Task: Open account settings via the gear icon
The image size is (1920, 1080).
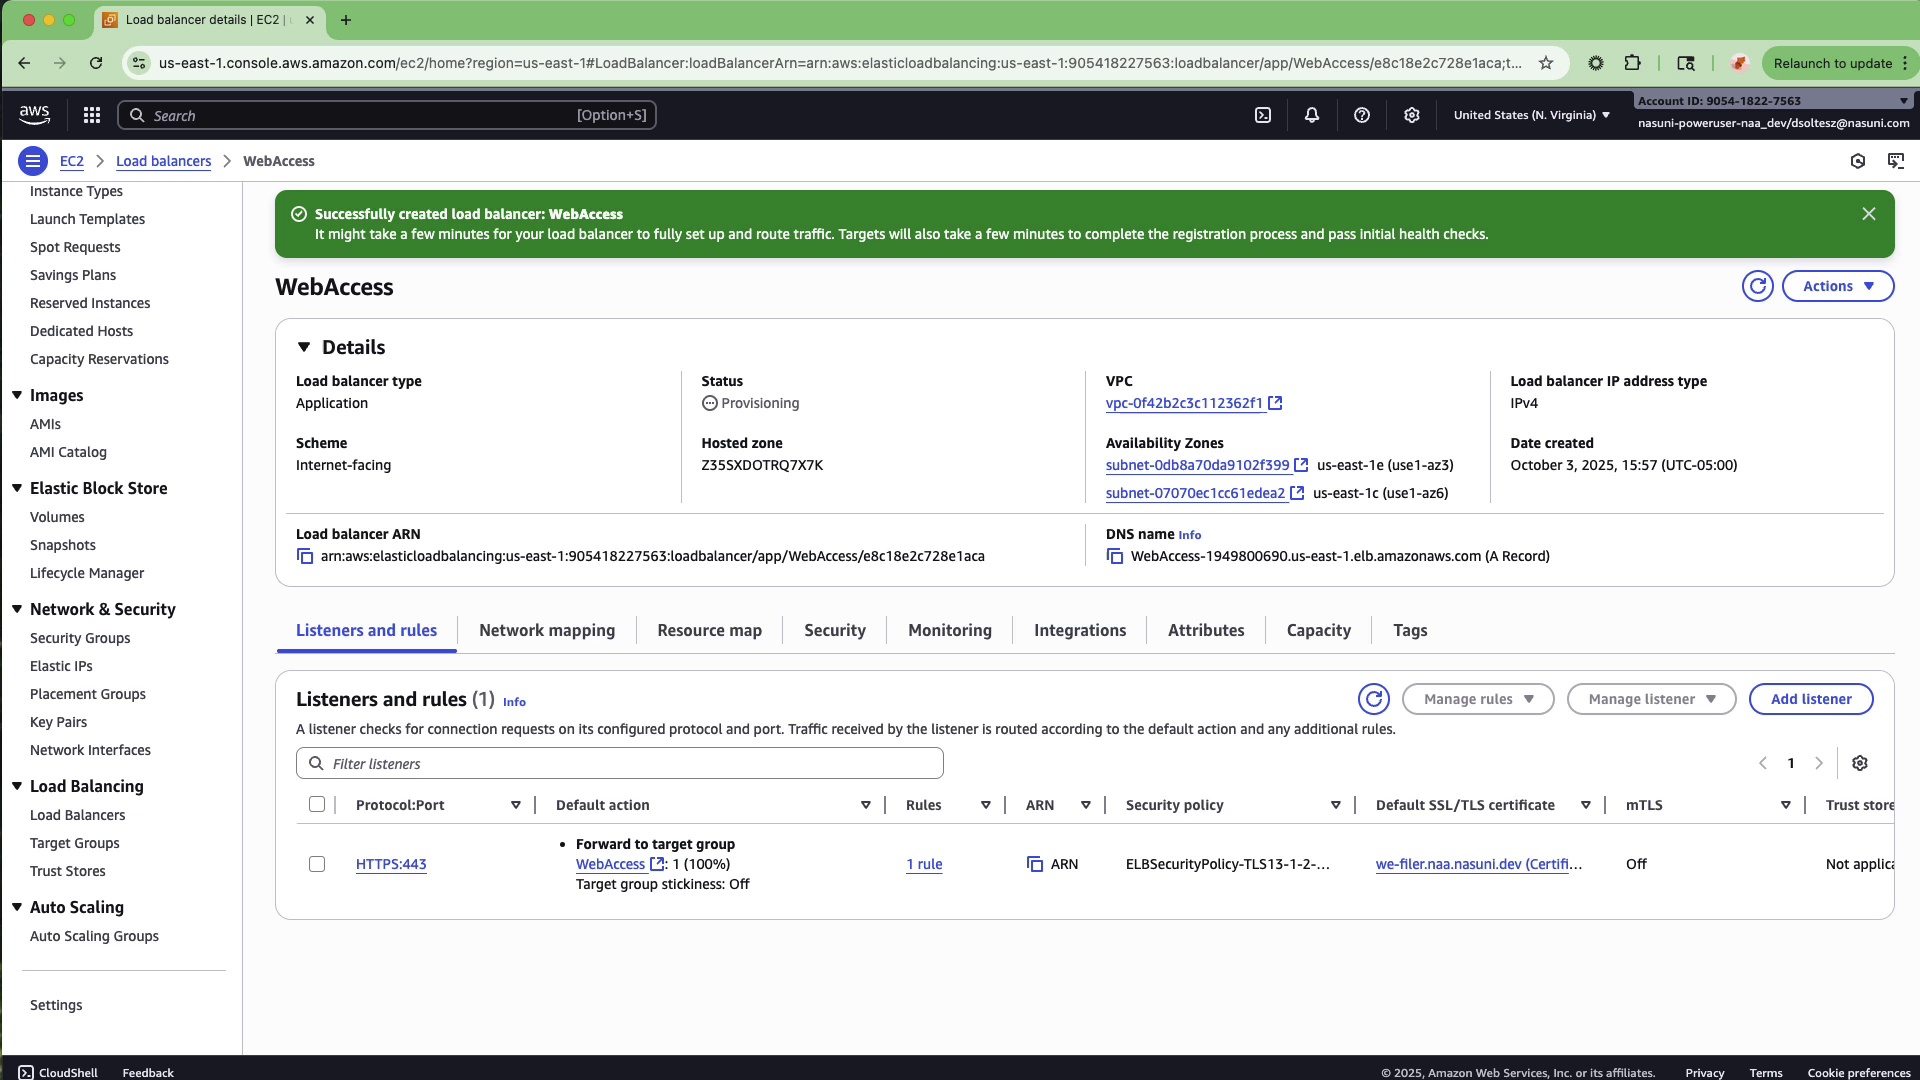Action: pos(1411,114)
